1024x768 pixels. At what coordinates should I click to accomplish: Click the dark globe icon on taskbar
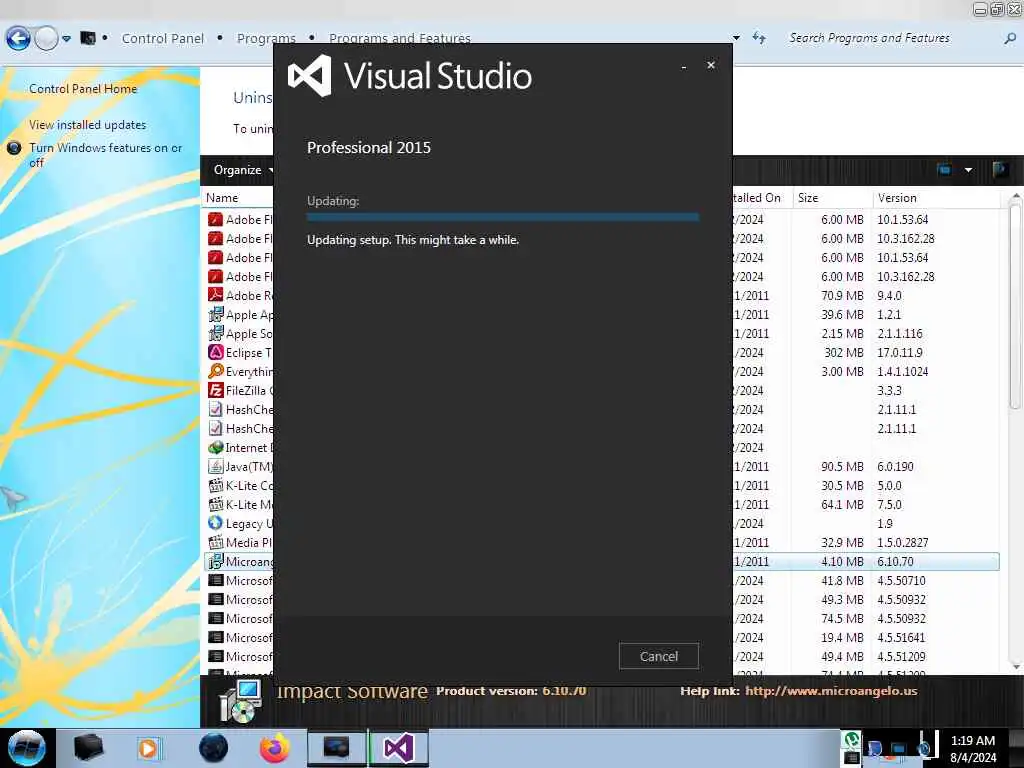tap(214, 748)
